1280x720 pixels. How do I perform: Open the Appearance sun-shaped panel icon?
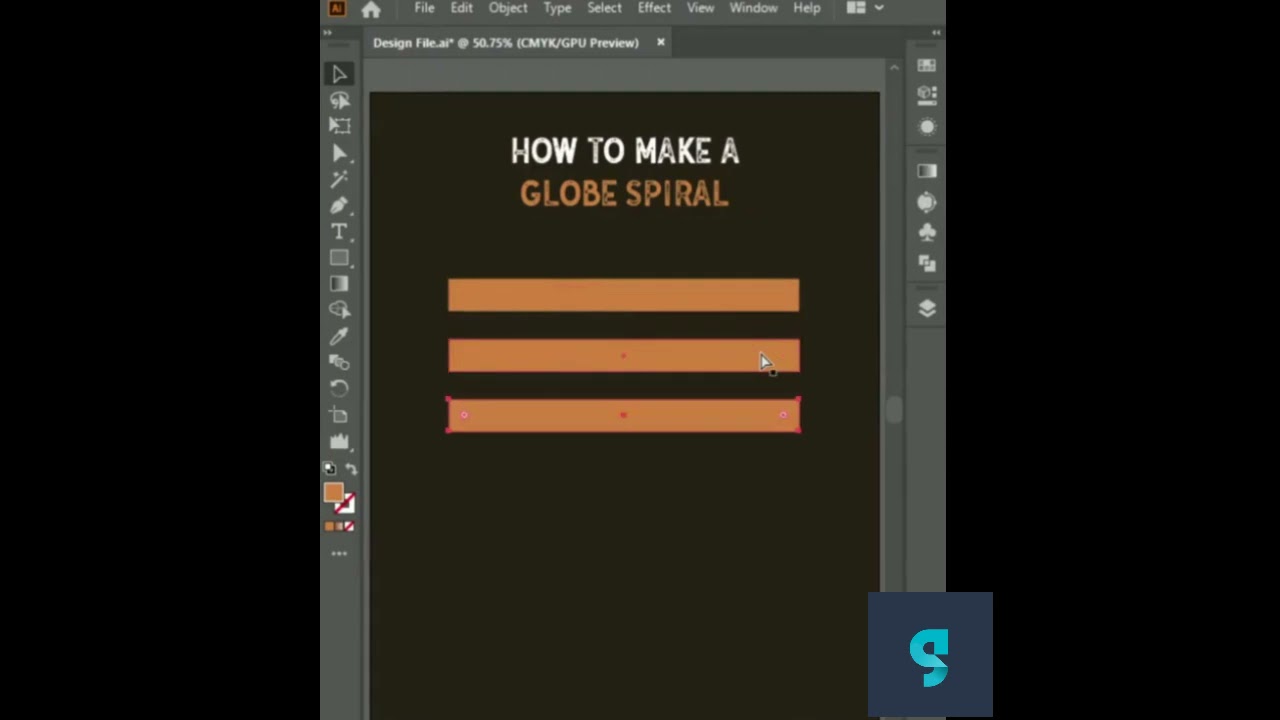926,127
